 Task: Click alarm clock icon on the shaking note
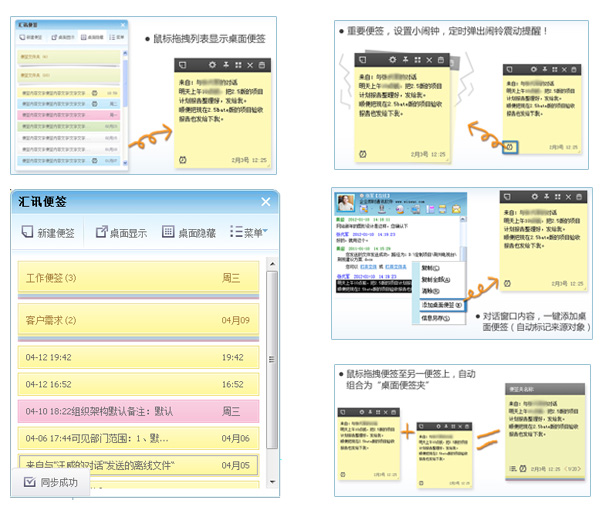tap(362, 154)
